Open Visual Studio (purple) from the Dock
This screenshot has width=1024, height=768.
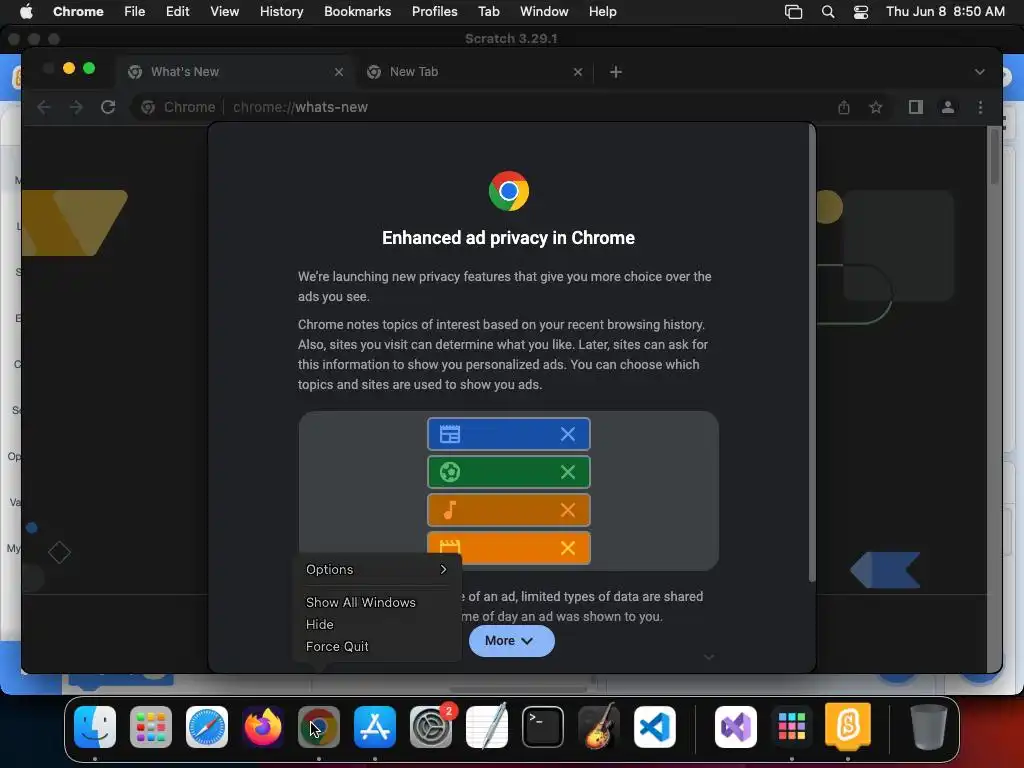click(736, 726)
